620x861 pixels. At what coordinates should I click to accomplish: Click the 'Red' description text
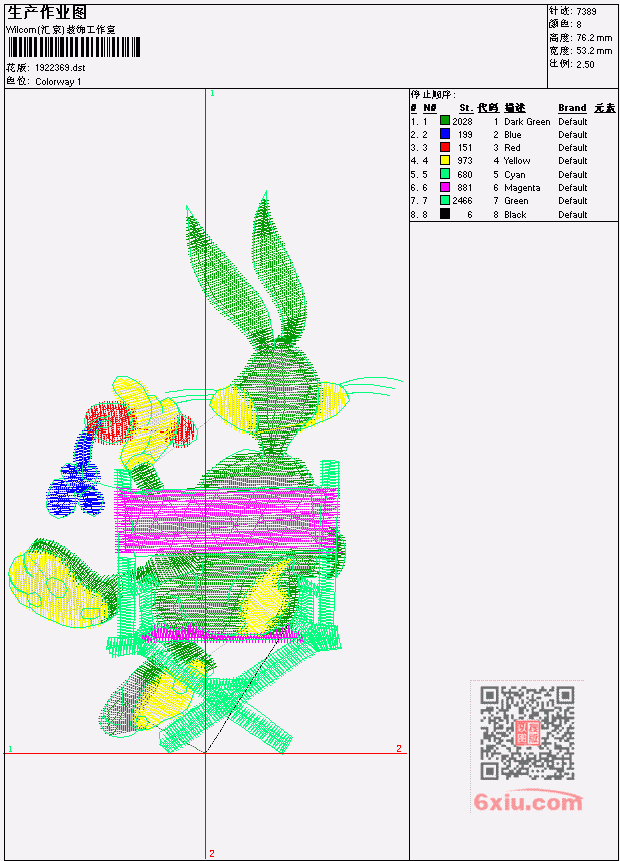tap(512, 148)
